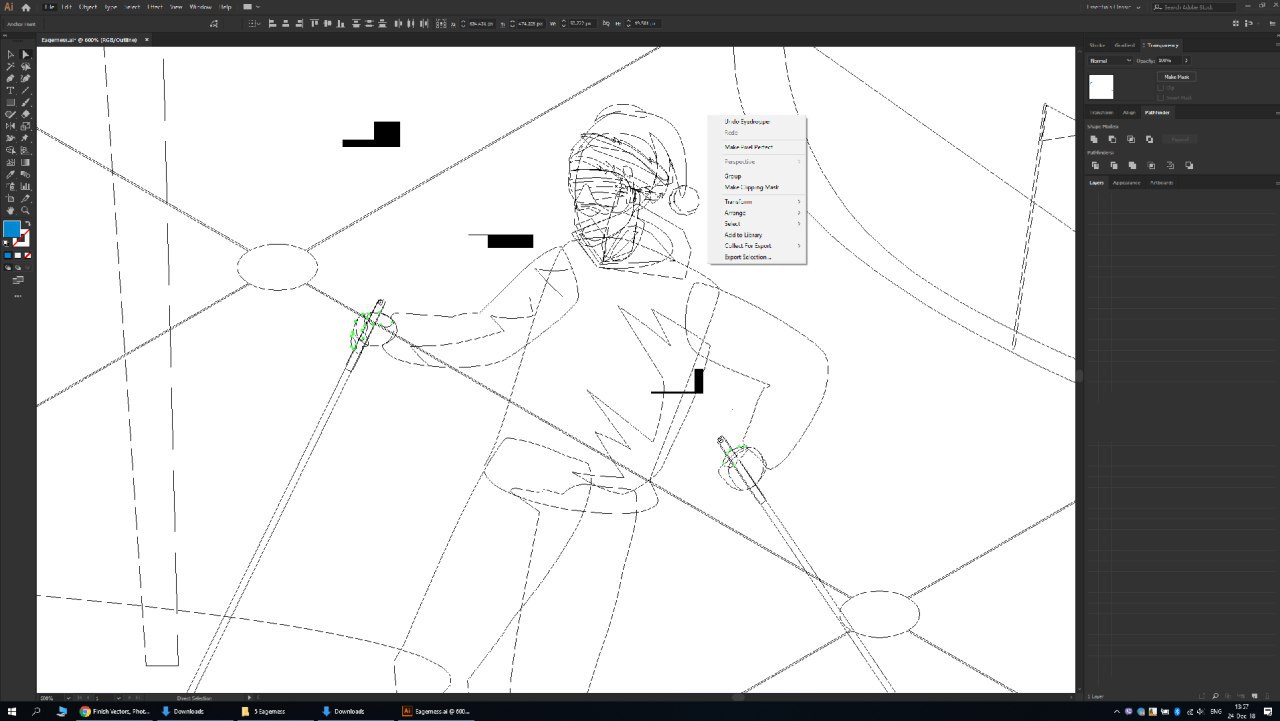Click the Unite shape mode in Pathfinder

click(1095, 139)
